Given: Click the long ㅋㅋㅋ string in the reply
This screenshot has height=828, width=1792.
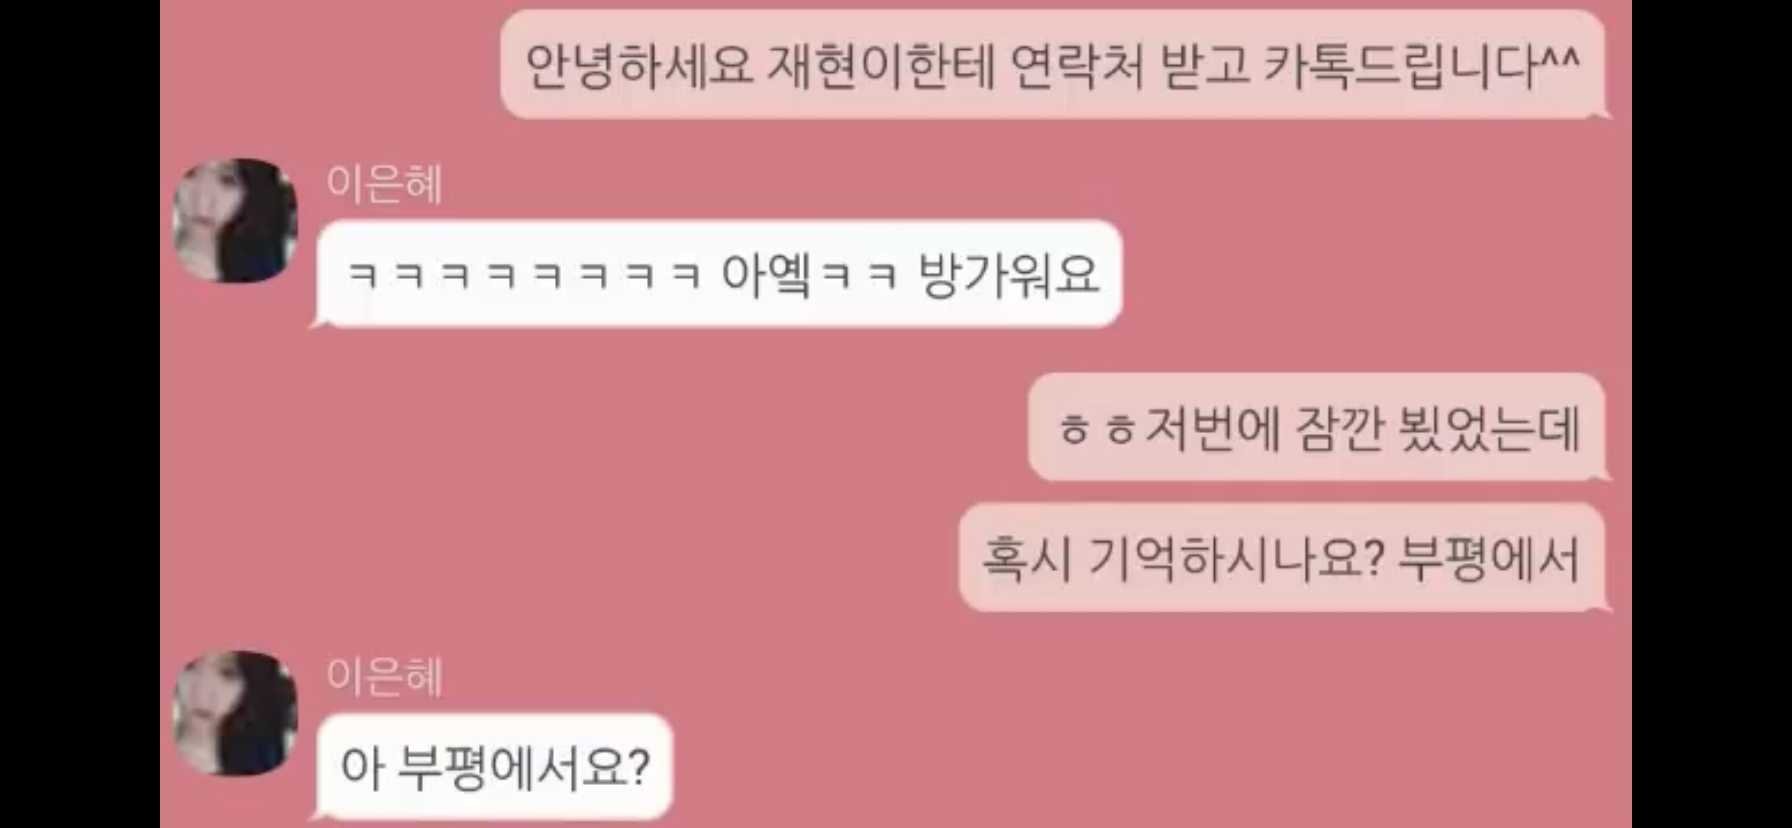Looking at the screenshot, I should [x=523, y=274].
